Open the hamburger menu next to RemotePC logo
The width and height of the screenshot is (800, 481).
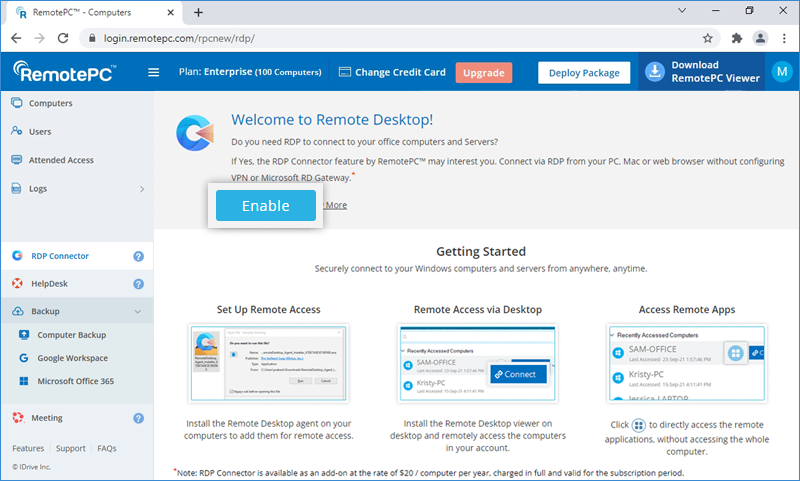click(x=153, y=72)
